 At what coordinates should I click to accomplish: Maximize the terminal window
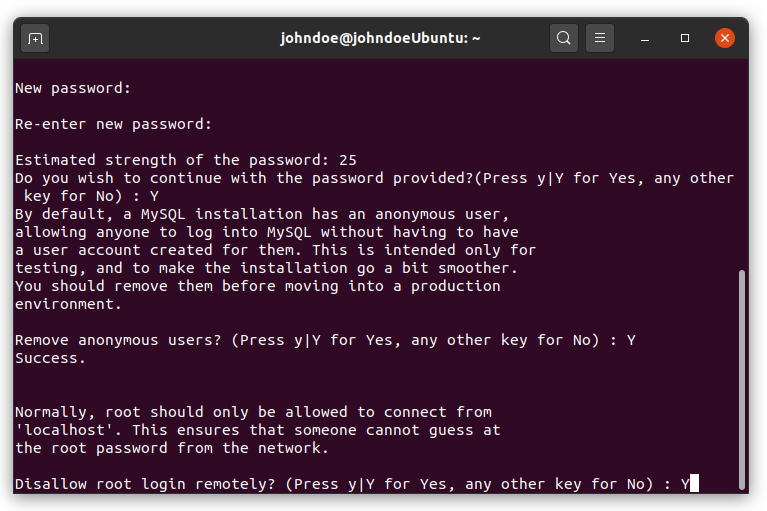[685, 38]
